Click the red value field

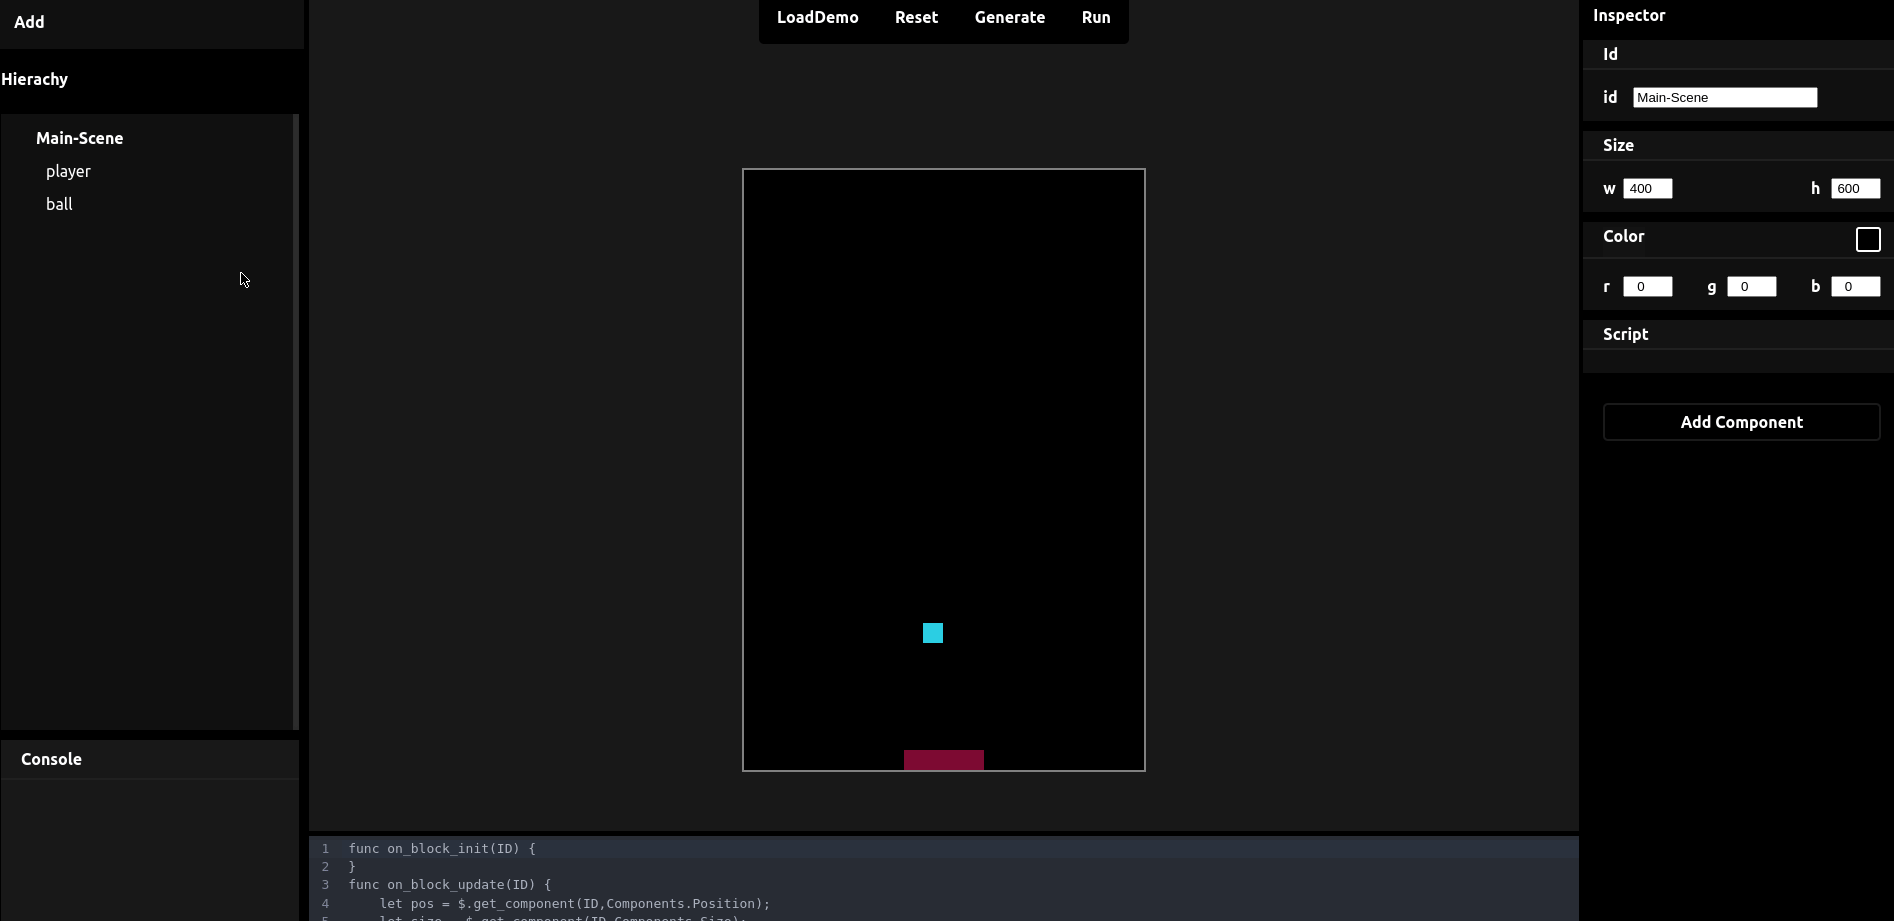[1647, 286]
